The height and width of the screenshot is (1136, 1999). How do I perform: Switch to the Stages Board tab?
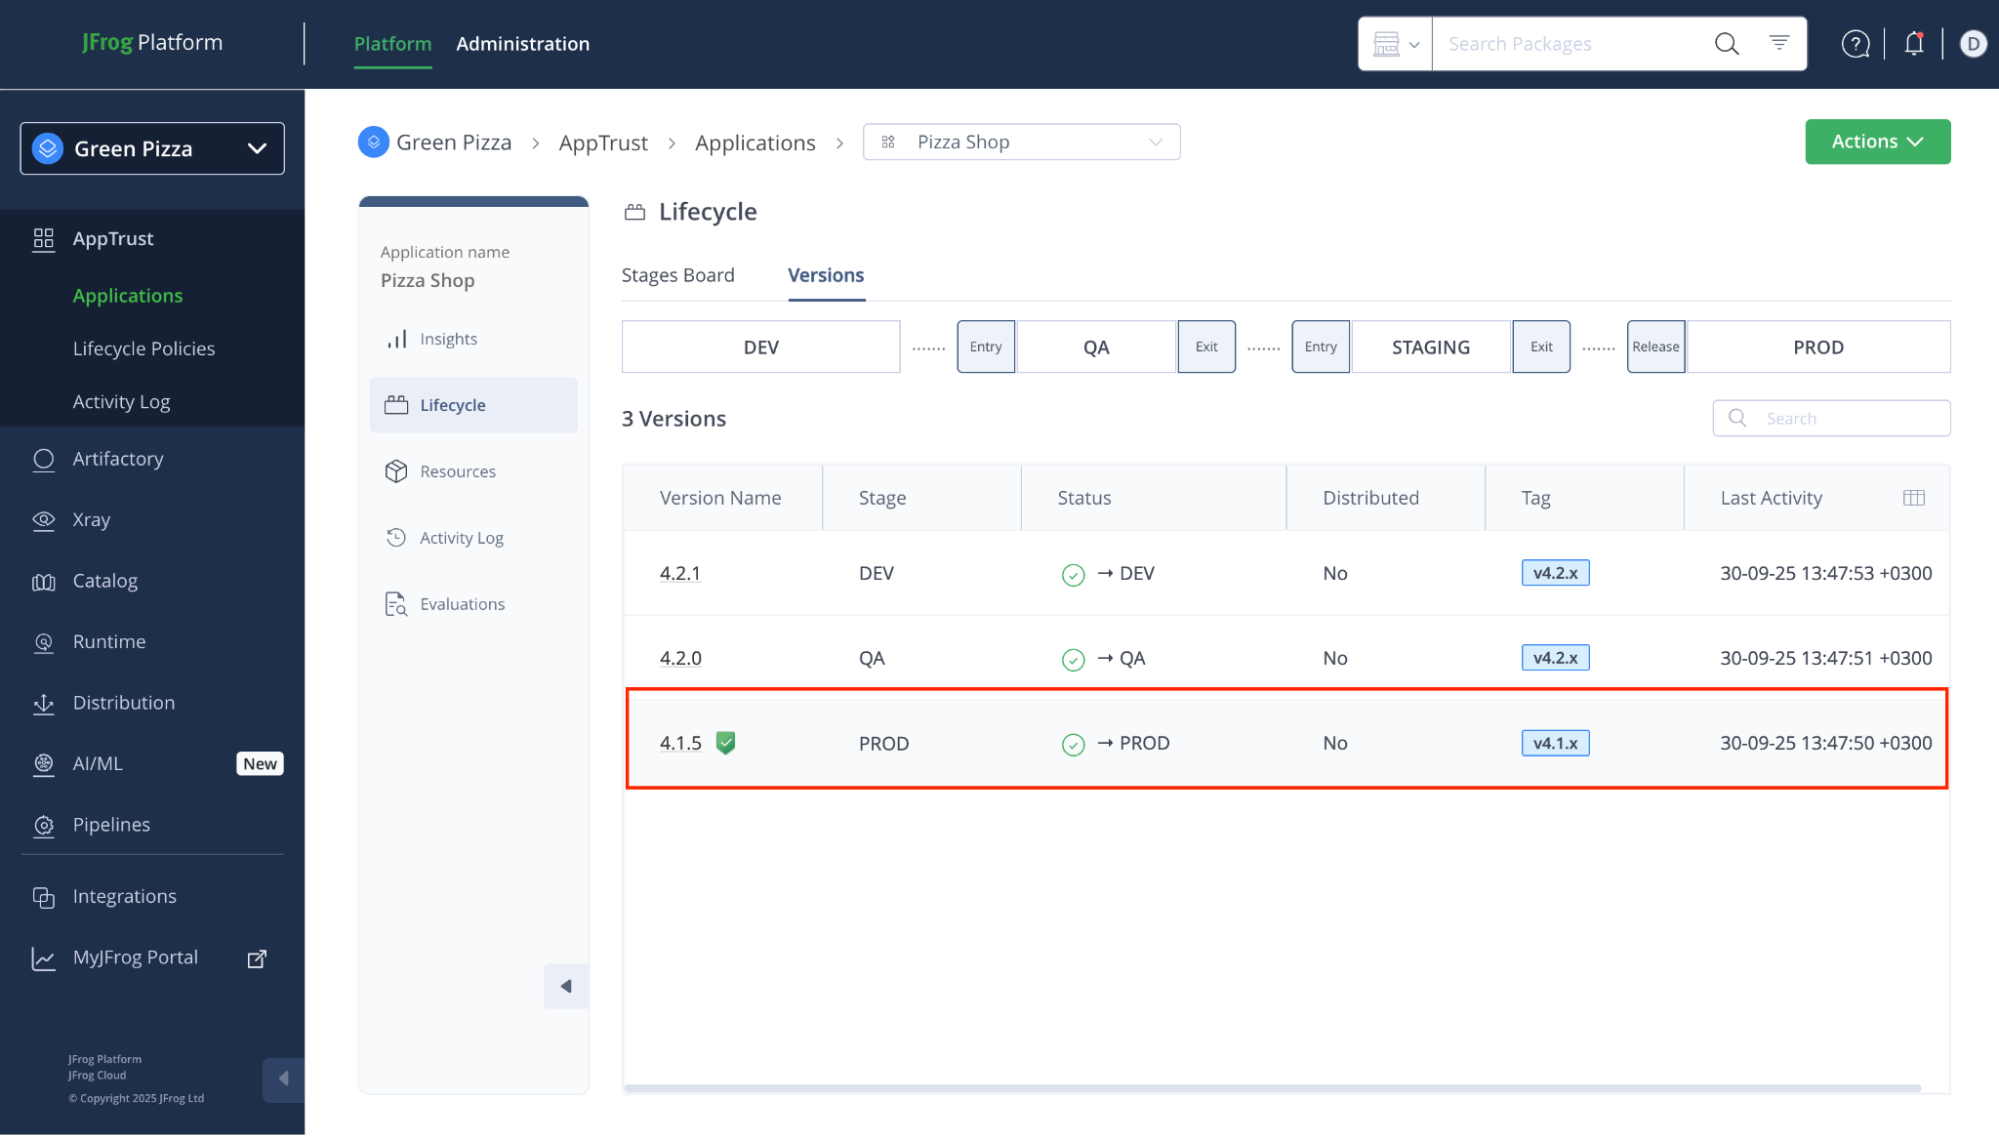point(677,275)
